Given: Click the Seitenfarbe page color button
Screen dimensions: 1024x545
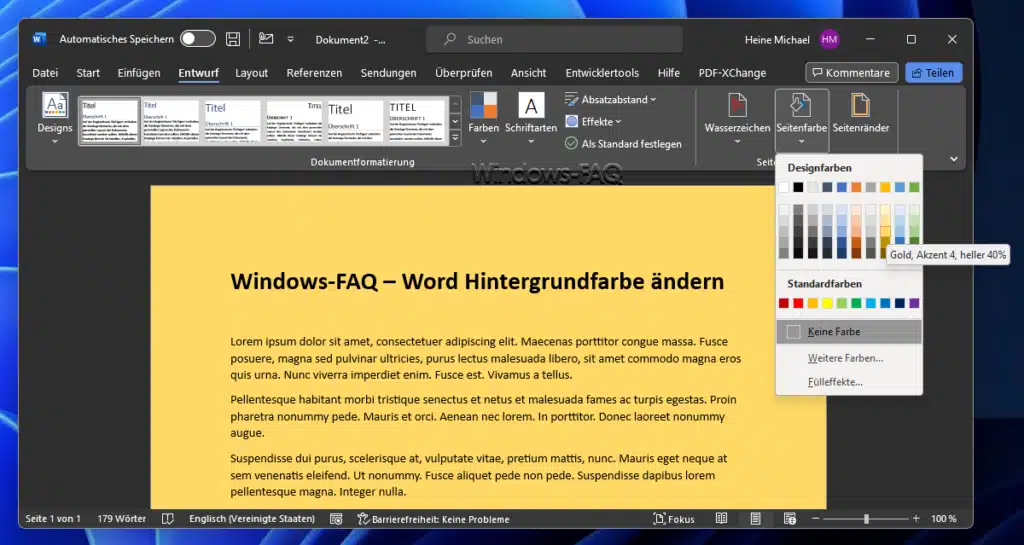Looking at the screenshot, I should [x=801, y=120].
